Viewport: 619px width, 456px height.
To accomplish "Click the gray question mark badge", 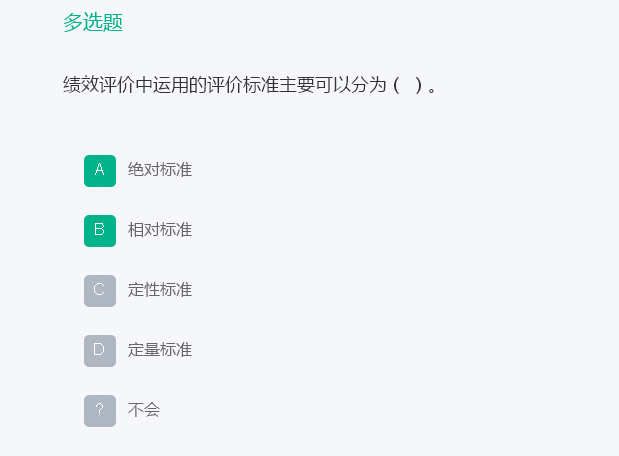I will click(100, 411).
